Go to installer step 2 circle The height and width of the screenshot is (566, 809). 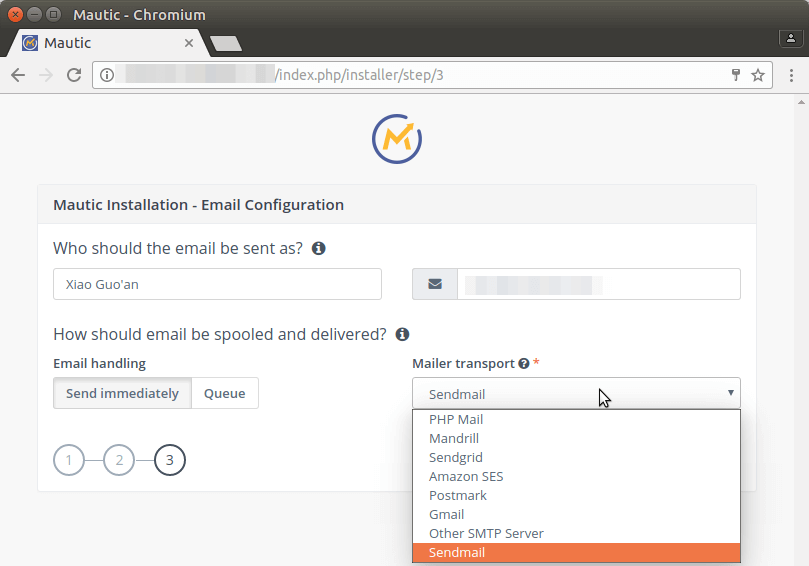click(119, 460)
